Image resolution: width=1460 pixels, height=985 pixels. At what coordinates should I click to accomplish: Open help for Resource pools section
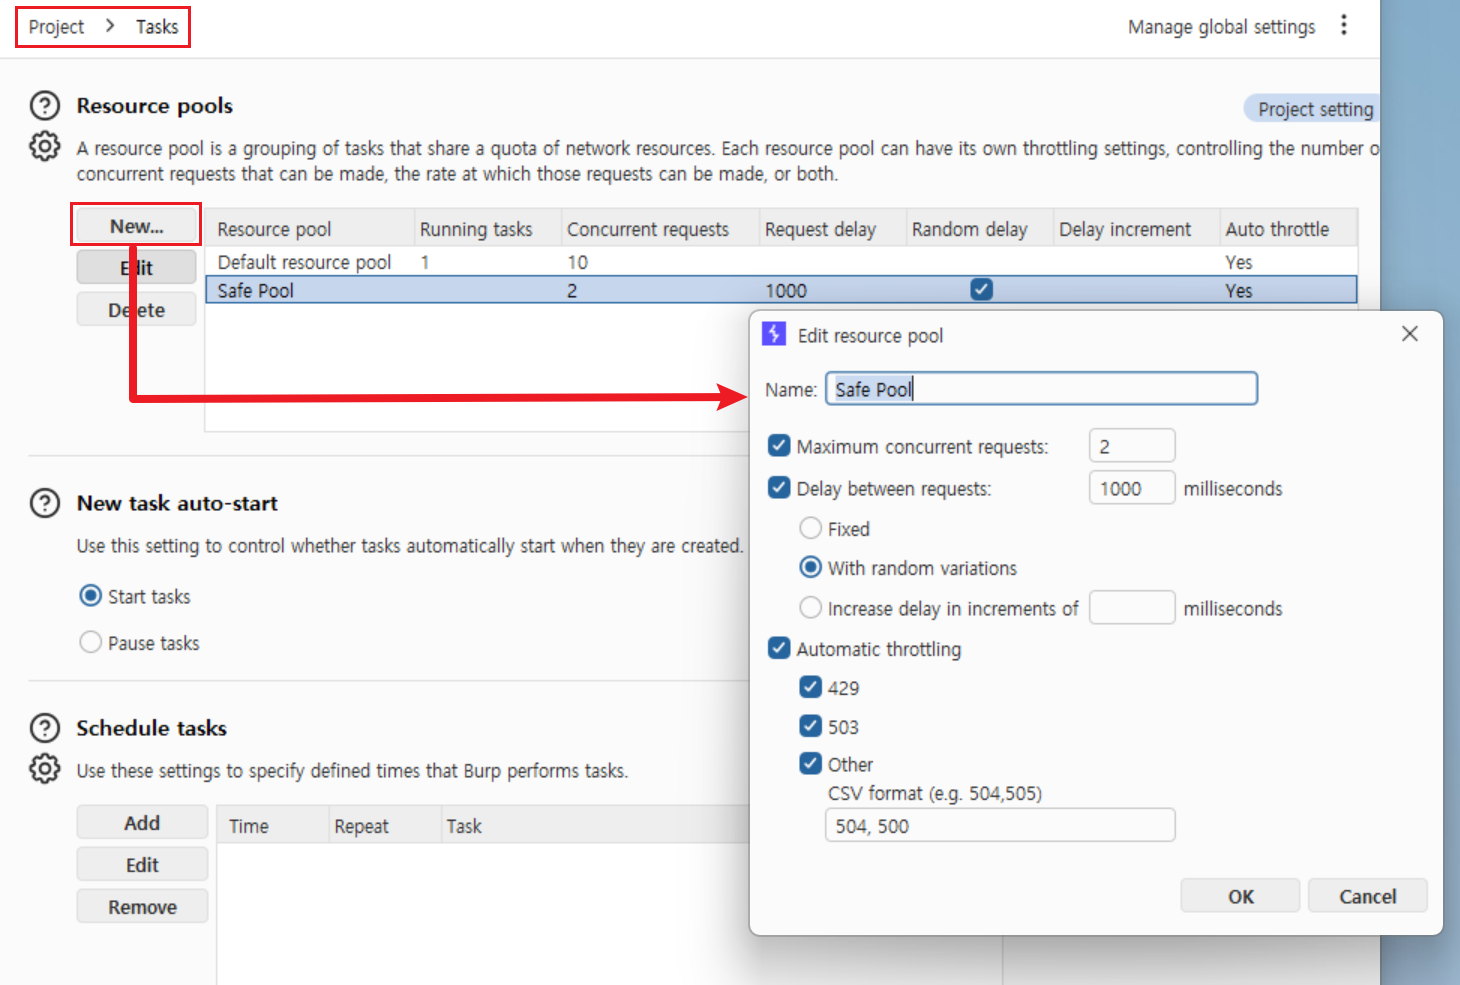coord(45,106)
